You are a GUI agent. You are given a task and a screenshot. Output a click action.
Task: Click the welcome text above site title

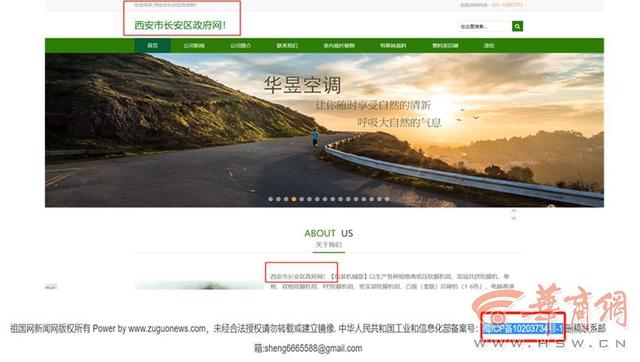(x=165, y=5)
